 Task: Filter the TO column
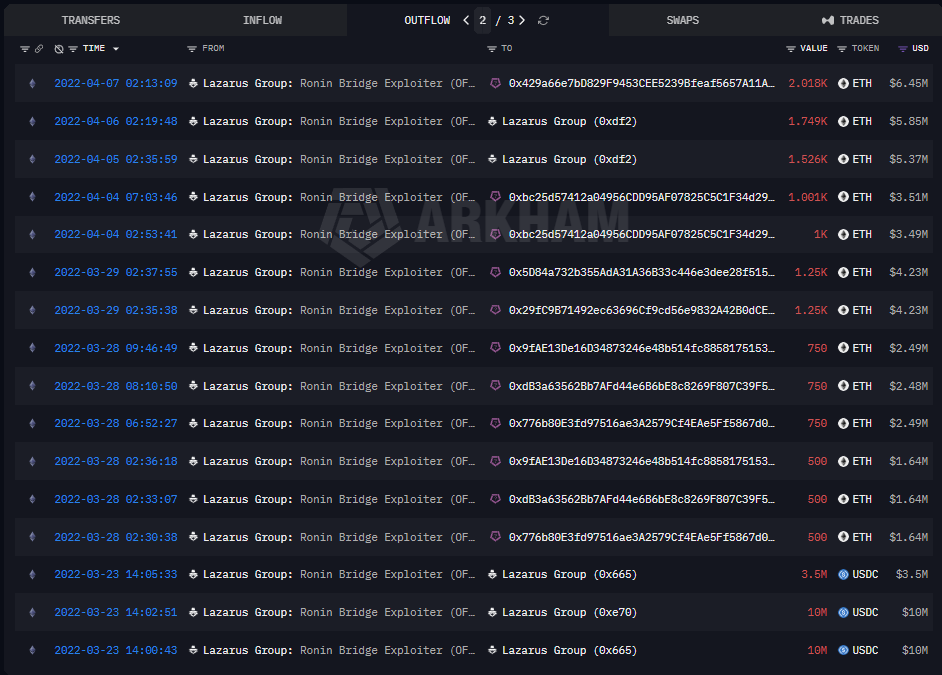491,49
